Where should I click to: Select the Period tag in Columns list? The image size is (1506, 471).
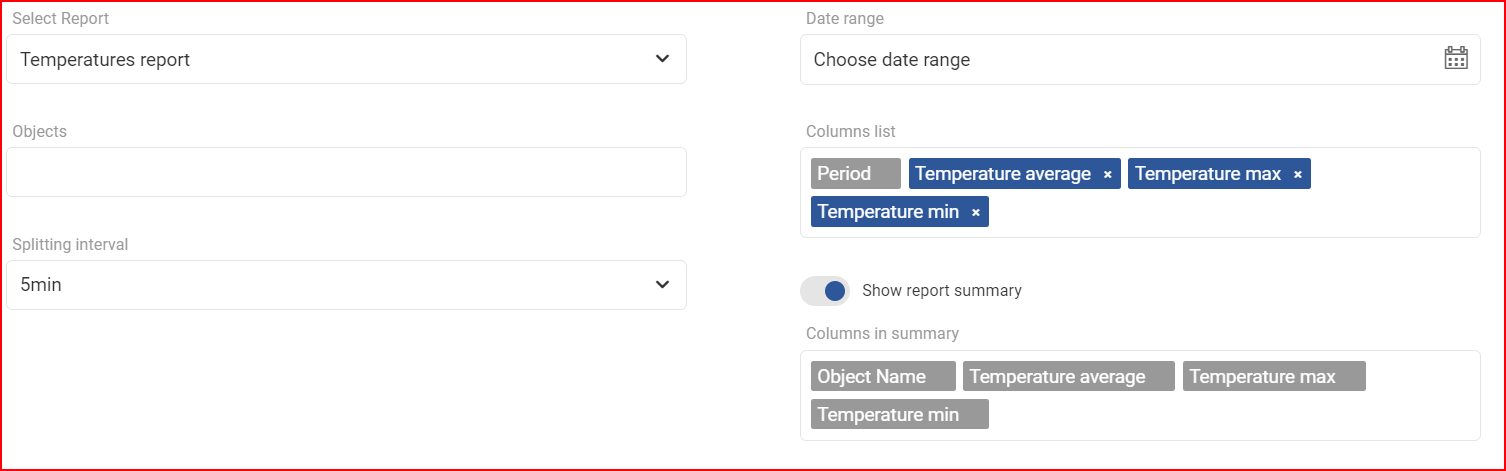(x=856, y=174)
